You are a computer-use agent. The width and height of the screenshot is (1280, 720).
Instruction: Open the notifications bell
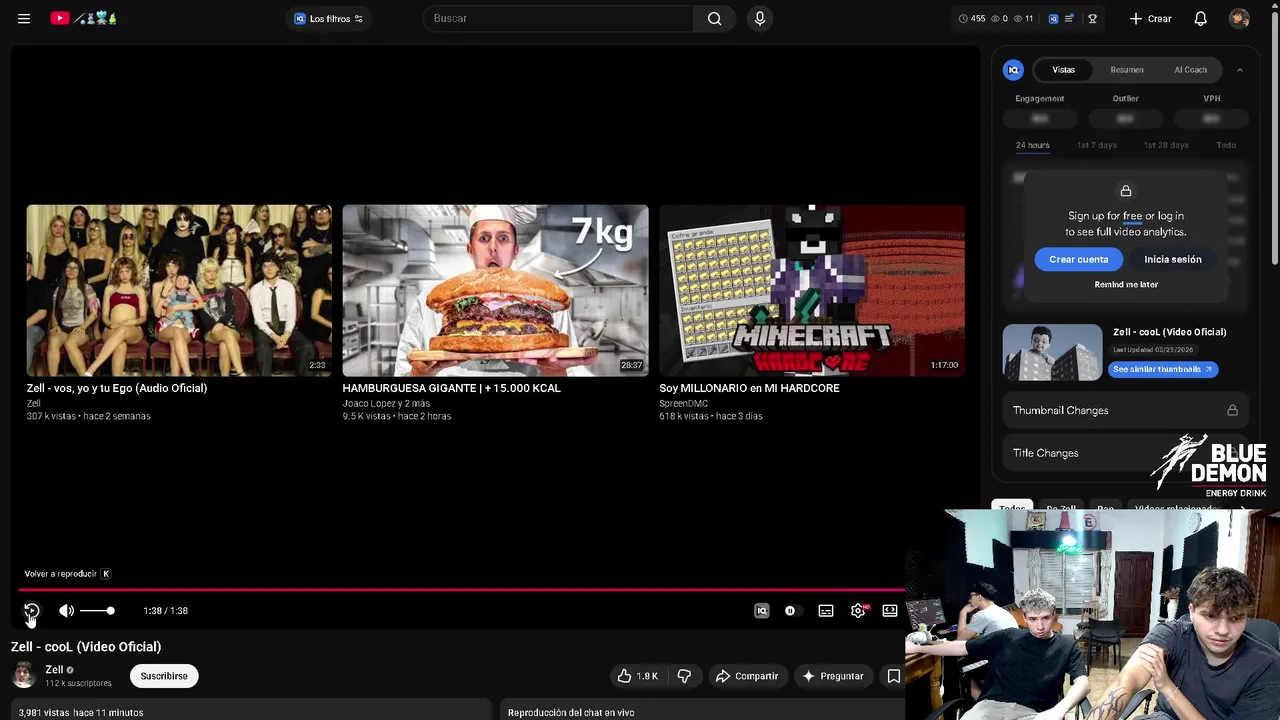pos(1200,18)
